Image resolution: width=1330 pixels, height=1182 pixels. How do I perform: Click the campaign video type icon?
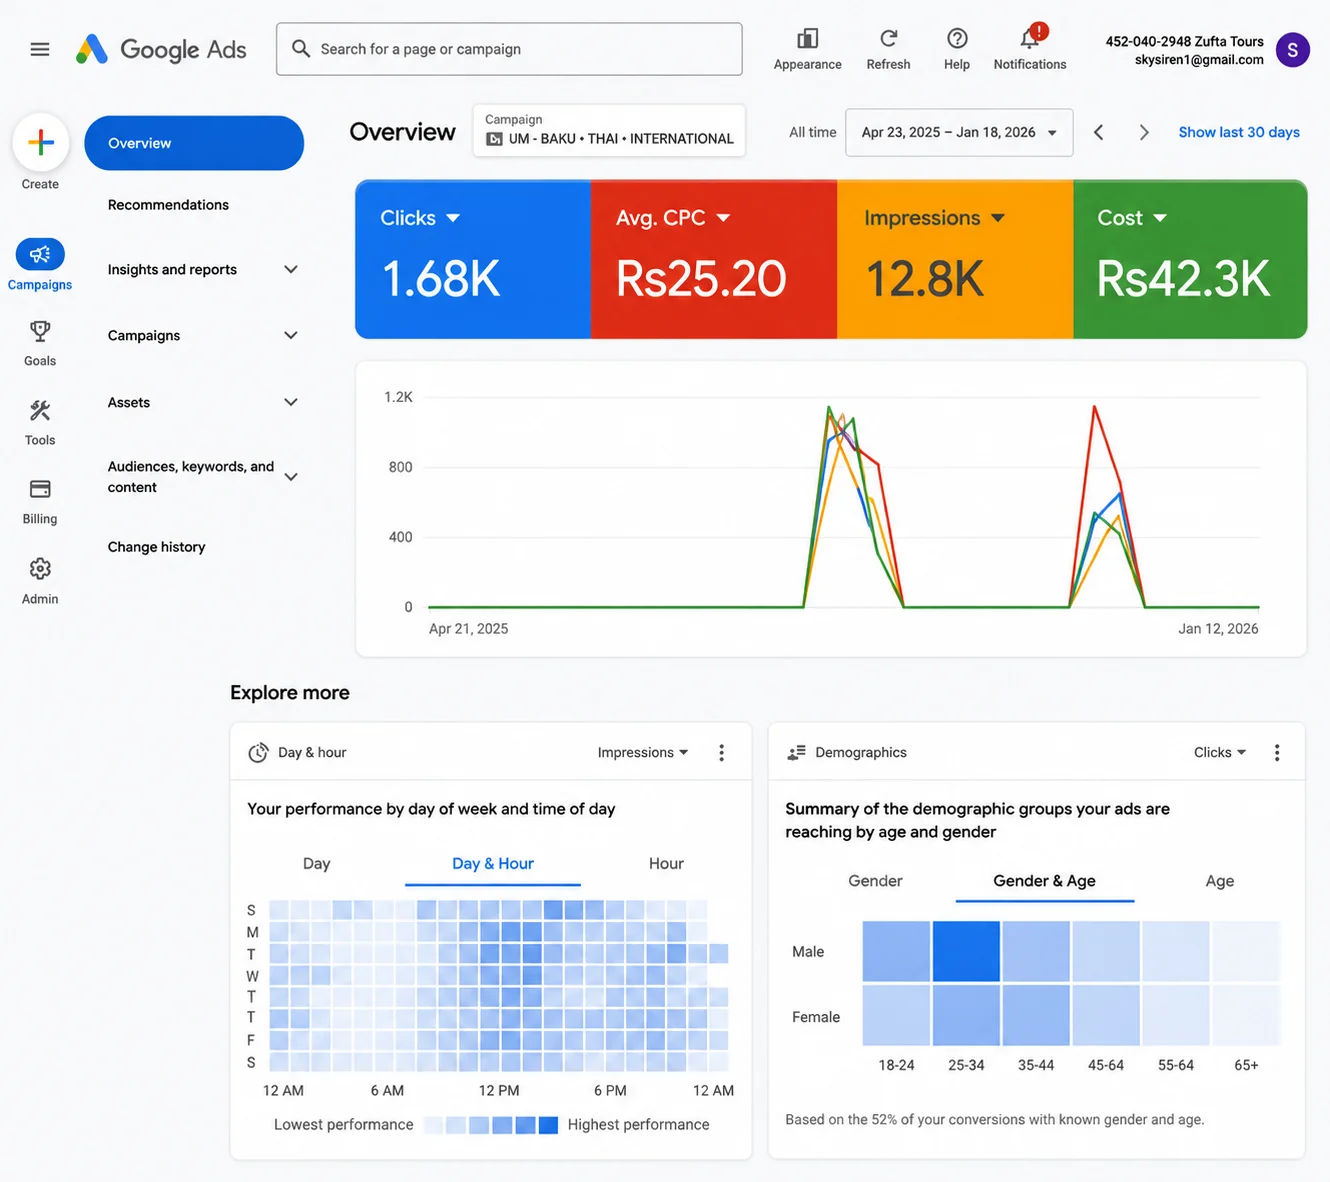494,139
